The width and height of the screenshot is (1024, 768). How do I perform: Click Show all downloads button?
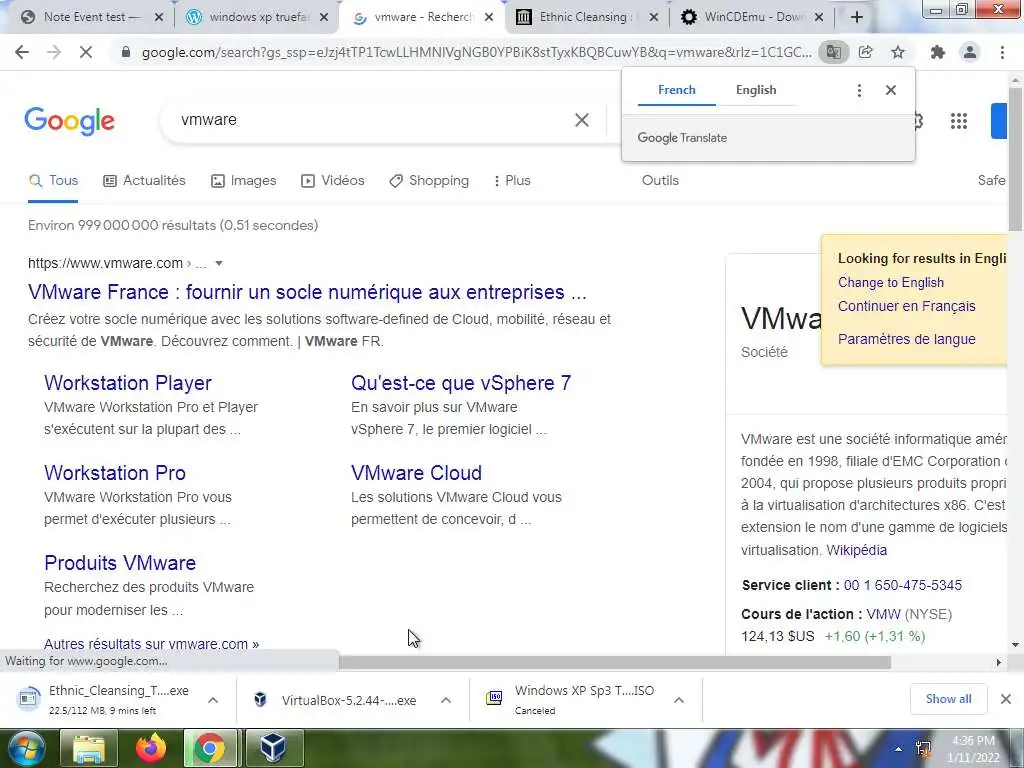948,699
